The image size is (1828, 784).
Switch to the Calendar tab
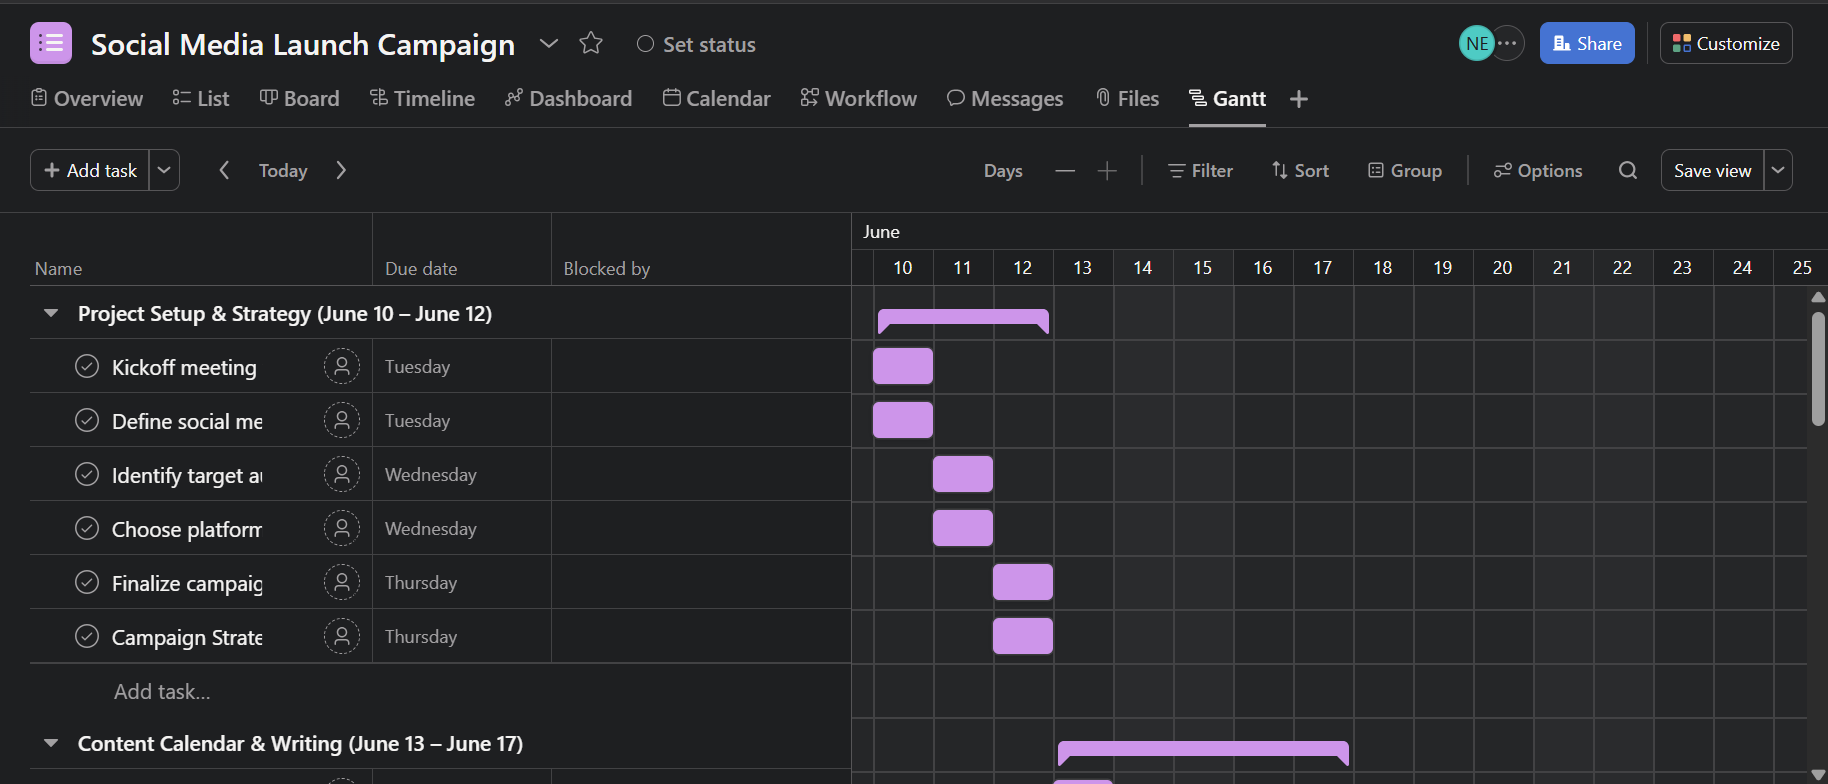point(717,98)
